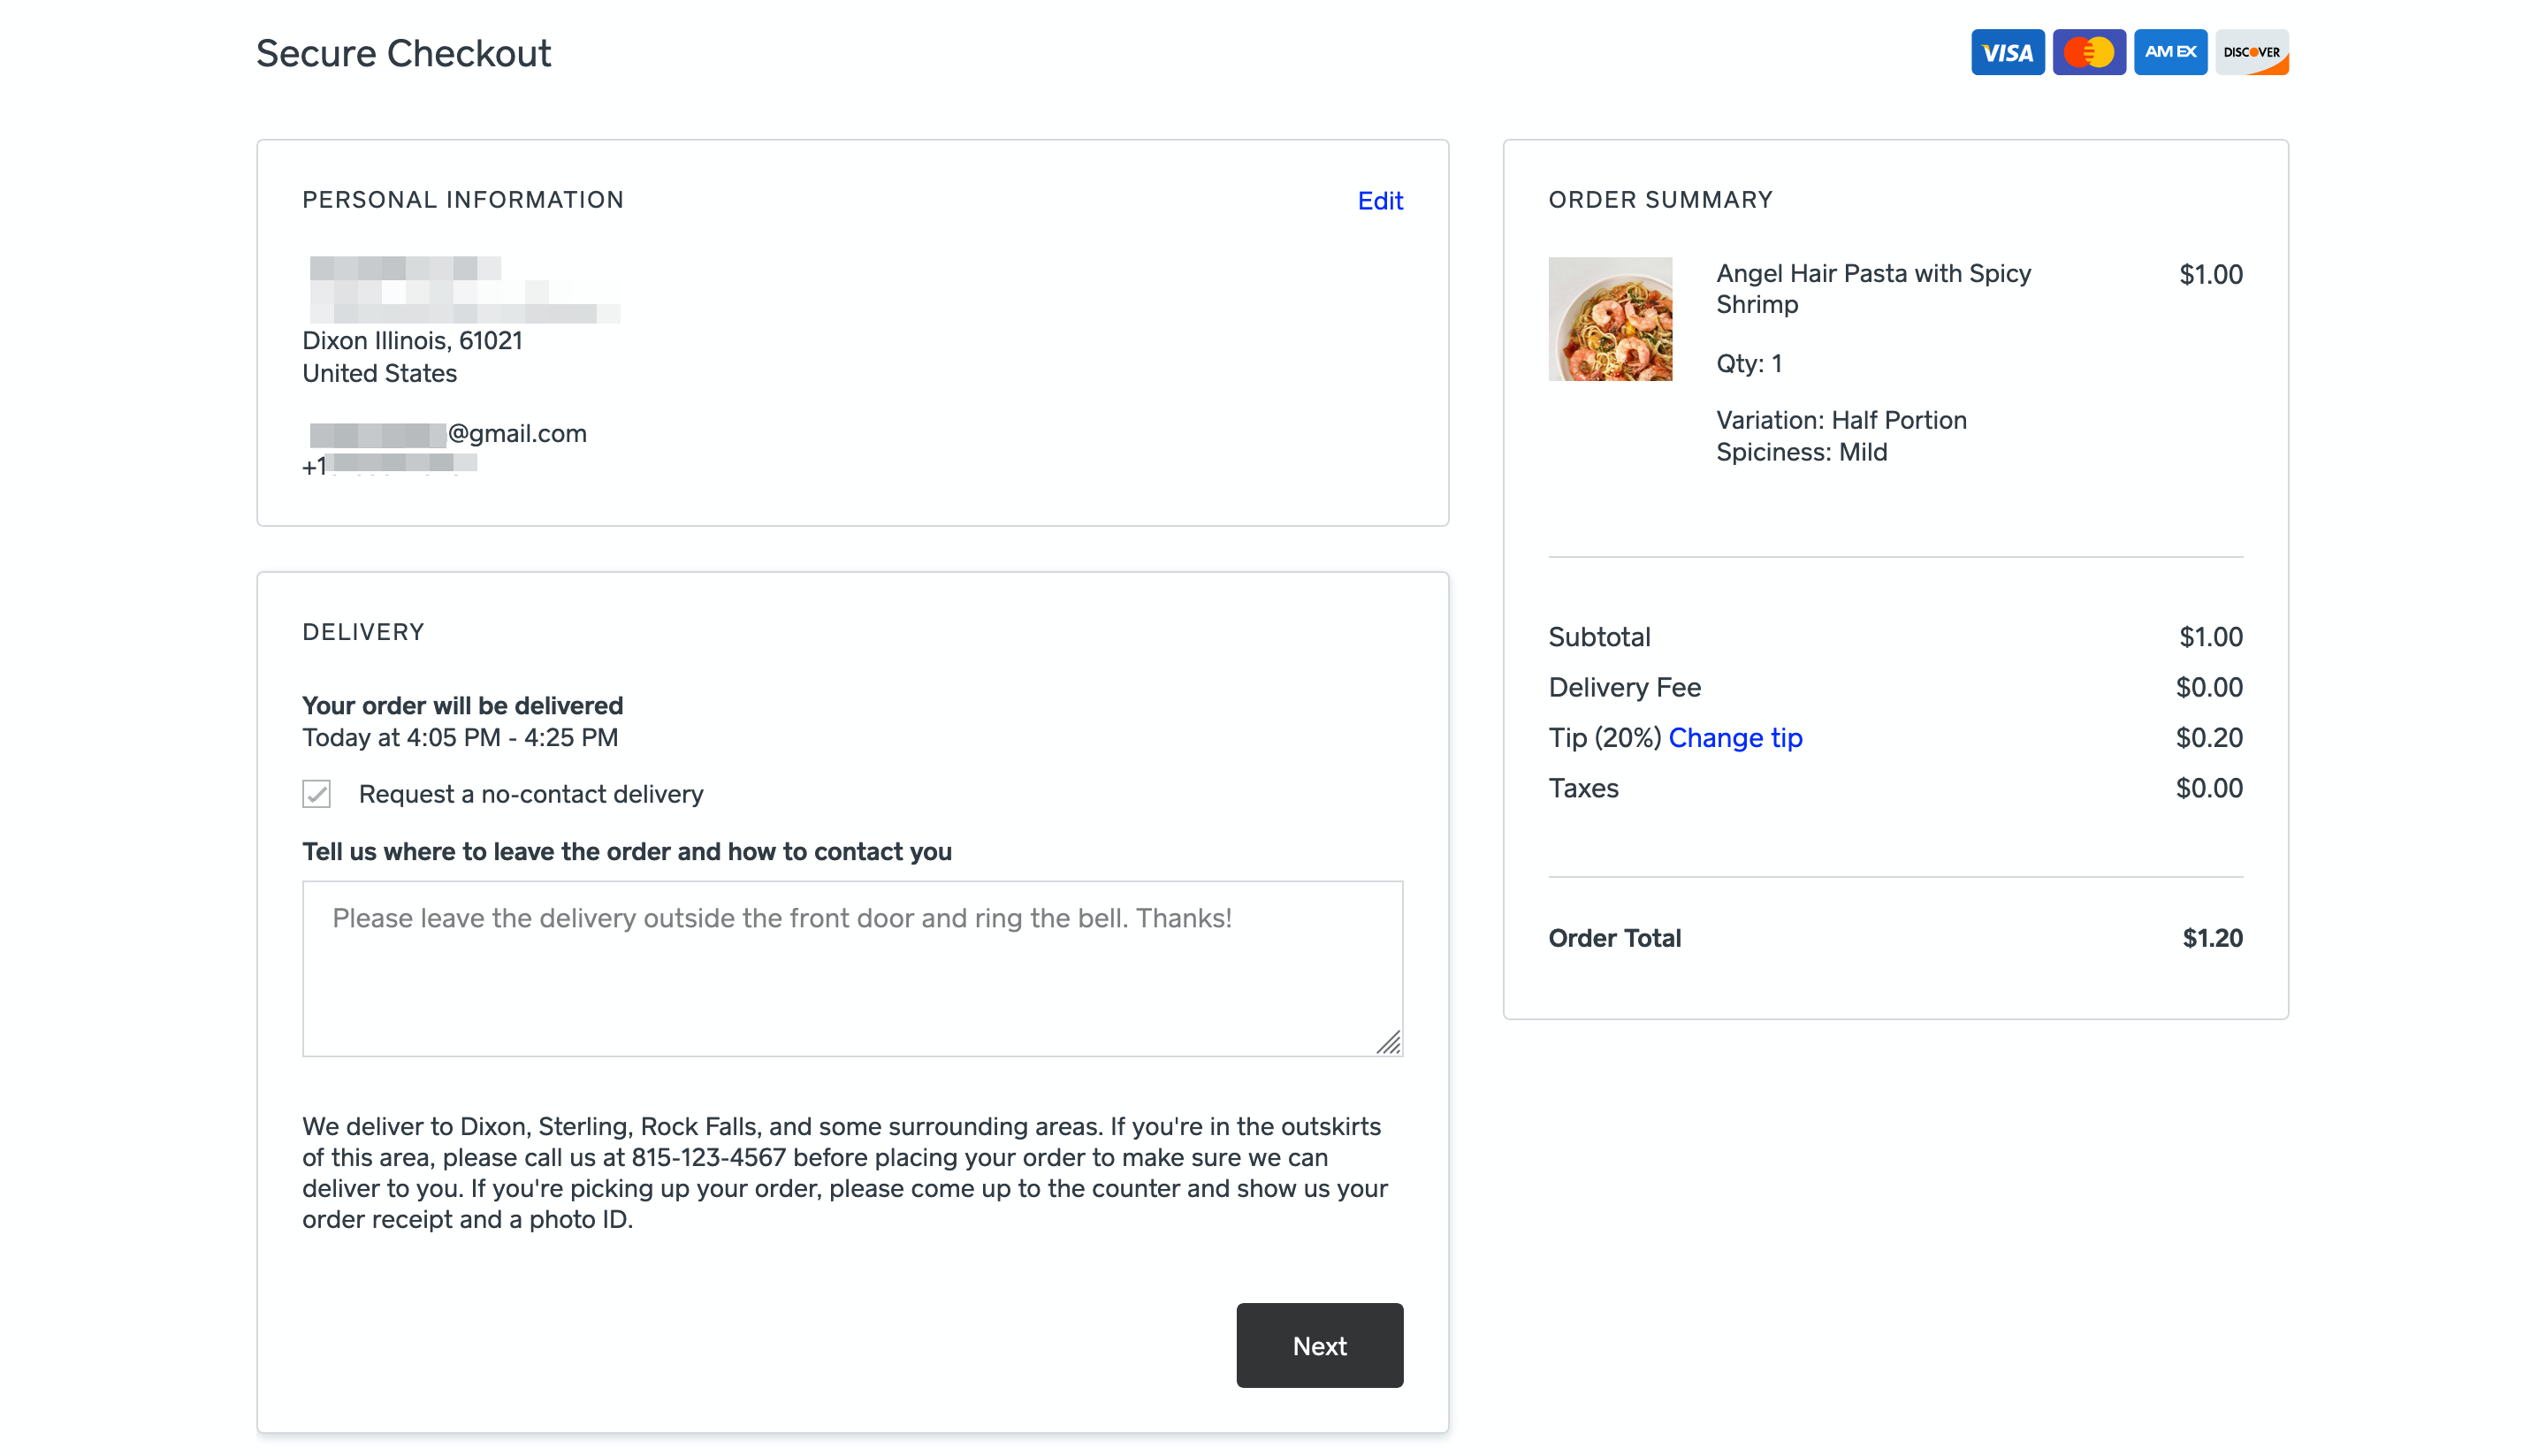Click the Order Total amount $1.20

pyautogui.click(x=2211, y=938)
